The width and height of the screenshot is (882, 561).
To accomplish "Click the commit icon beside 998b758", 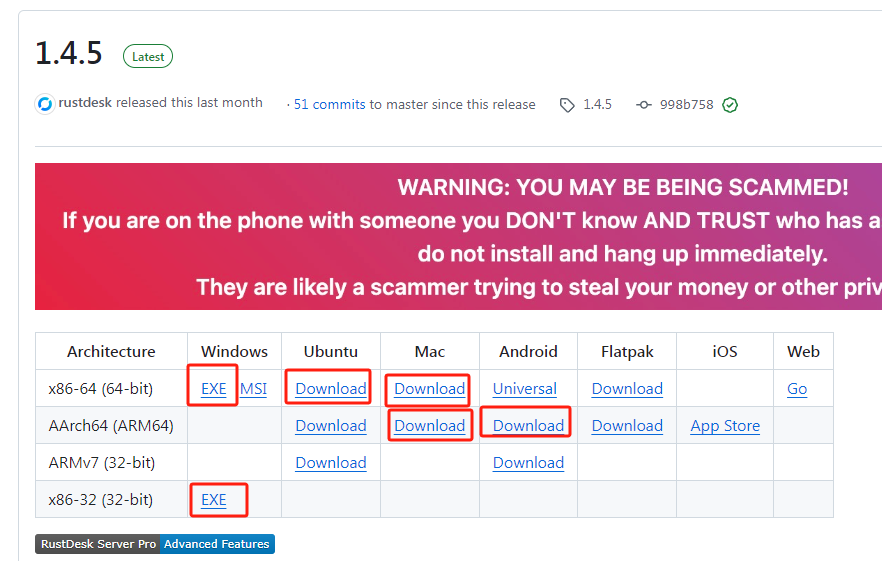I will click(644, 105).
